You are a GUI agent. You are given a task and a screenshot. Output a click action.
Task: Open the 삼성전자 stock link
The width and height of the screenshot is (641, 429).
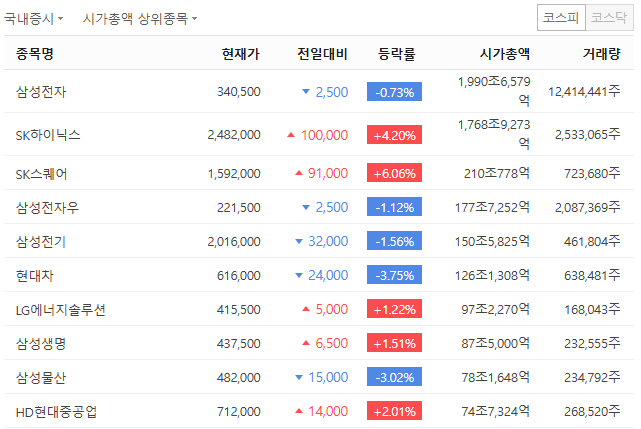[x=41, y=92]
